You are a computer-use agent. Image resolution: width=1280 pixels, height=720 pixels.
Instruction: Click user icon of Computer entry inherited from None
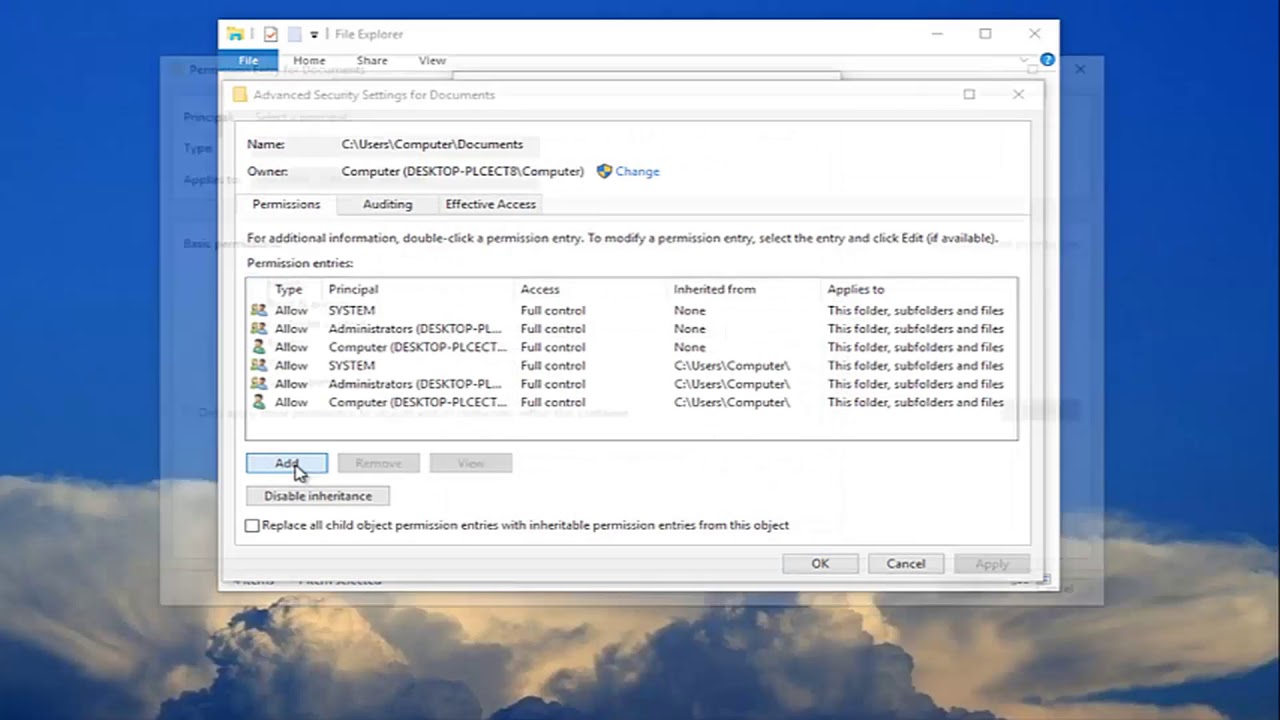tap(259, 347)
